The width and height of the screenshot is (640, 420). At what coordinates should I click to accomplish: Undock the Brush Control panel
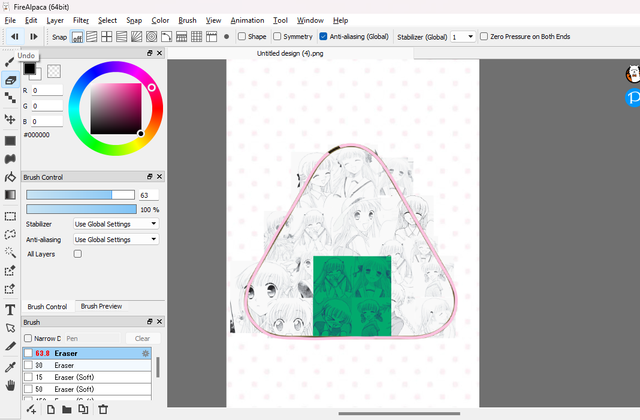[x=150, y=177]
